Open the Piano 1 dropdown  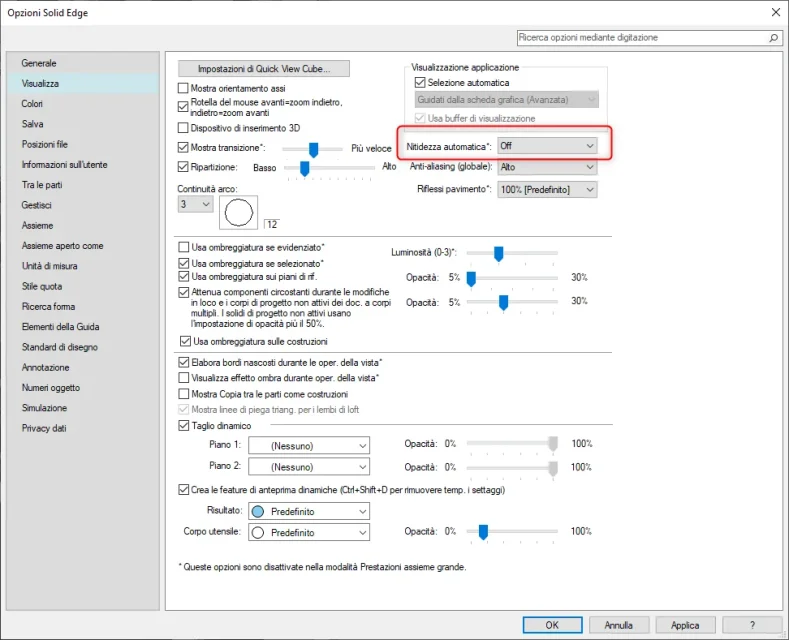click(309, 446)
